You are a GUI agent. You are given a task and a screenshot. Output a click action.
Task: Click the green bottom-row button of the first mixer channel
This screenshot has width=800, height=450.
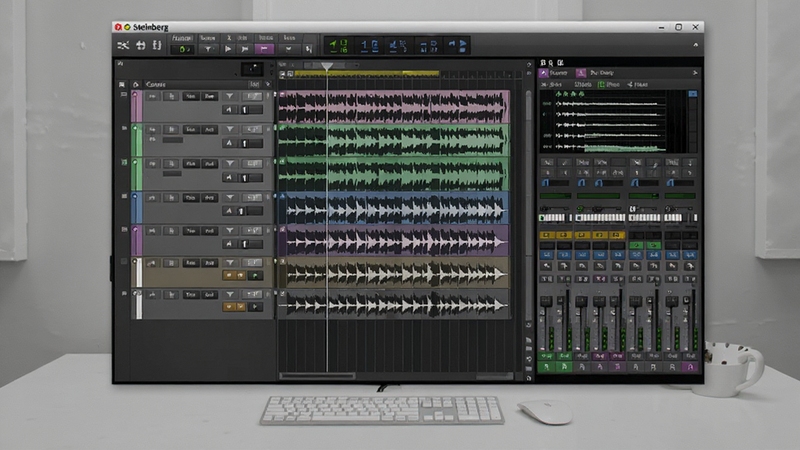click(x=547, y=367)
